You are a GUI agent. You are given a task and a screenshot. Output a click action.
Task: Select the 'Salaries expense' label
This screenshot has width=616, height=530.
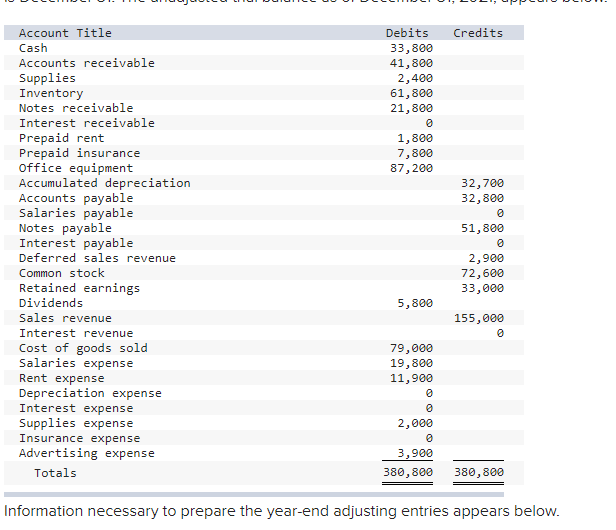(x=76, y=363)
